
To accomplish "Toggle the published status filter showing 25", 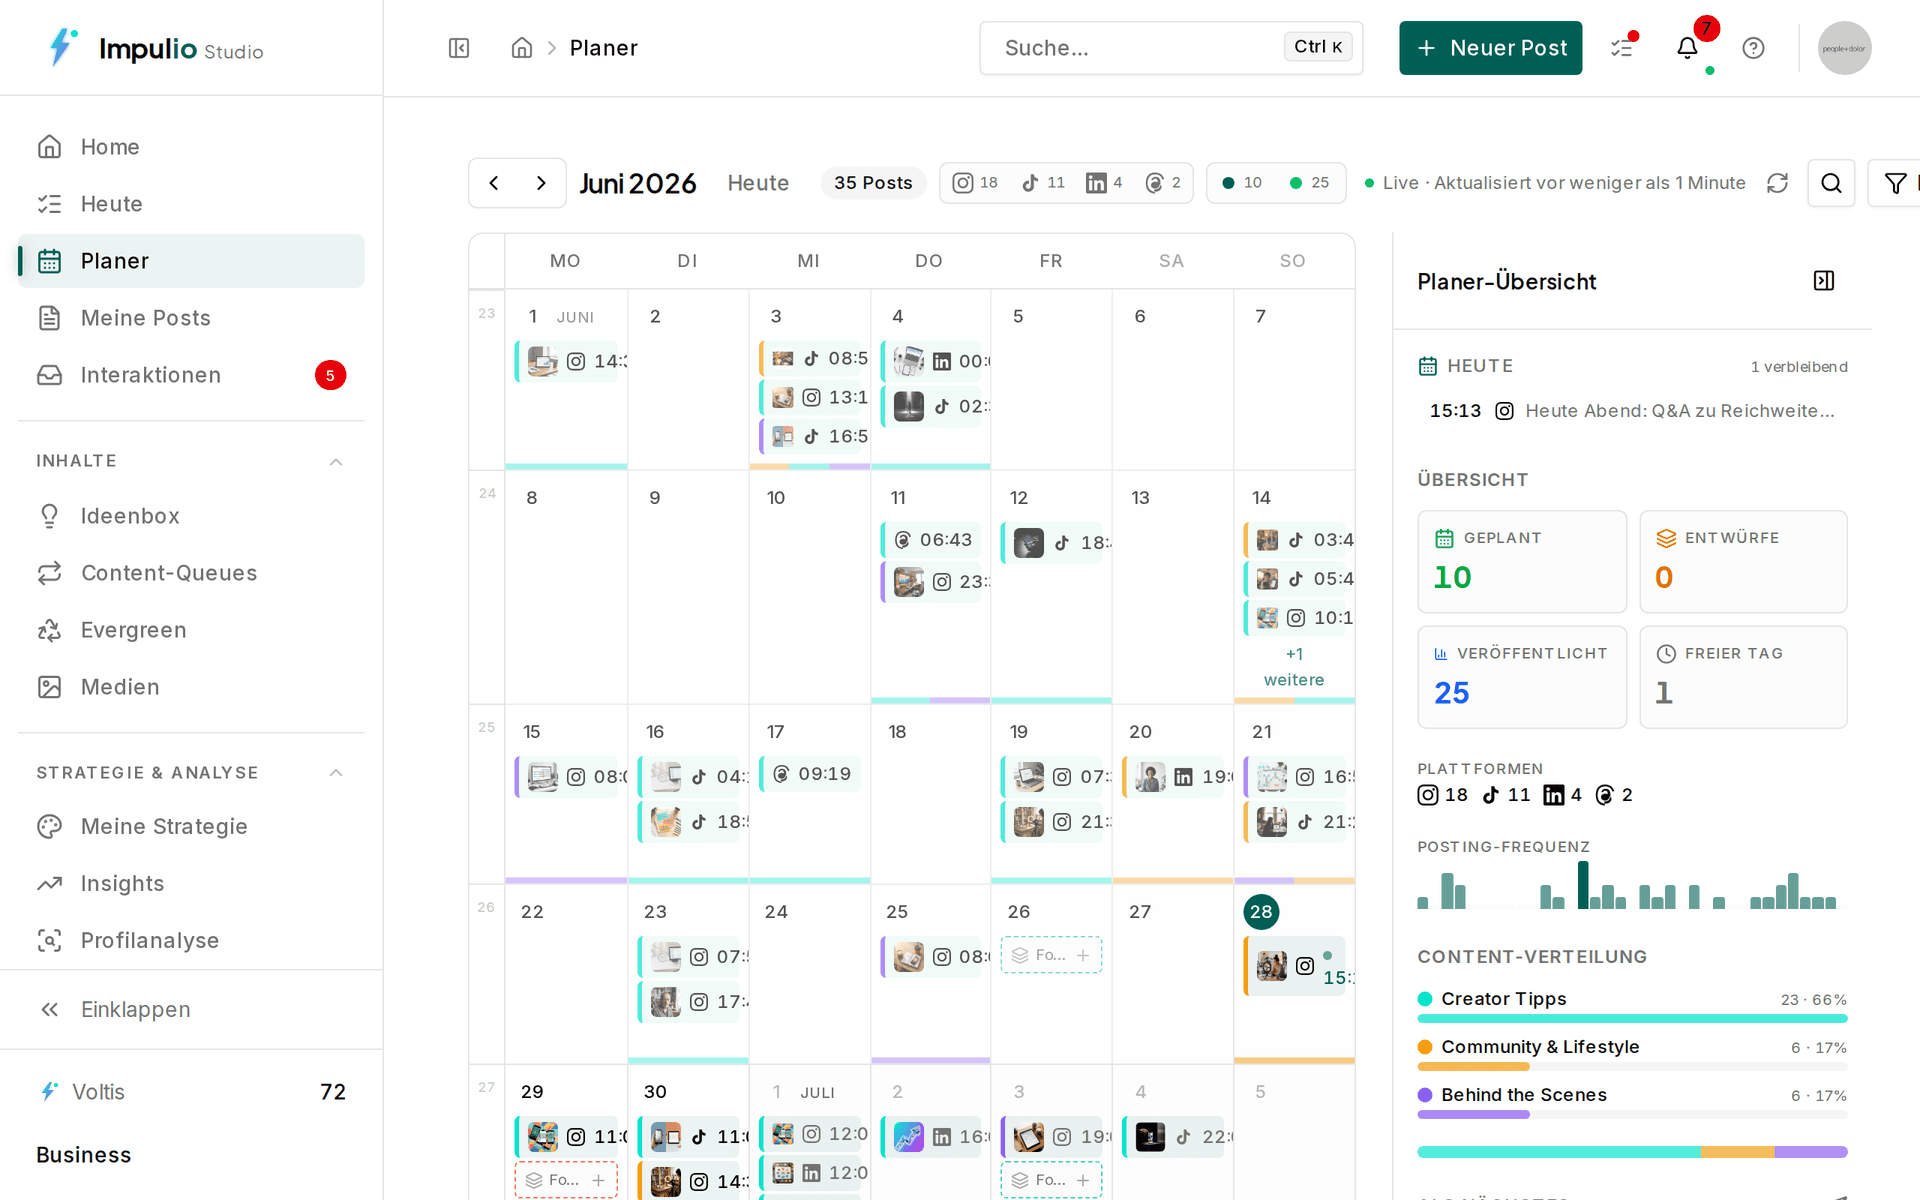I will [1309, 183].
